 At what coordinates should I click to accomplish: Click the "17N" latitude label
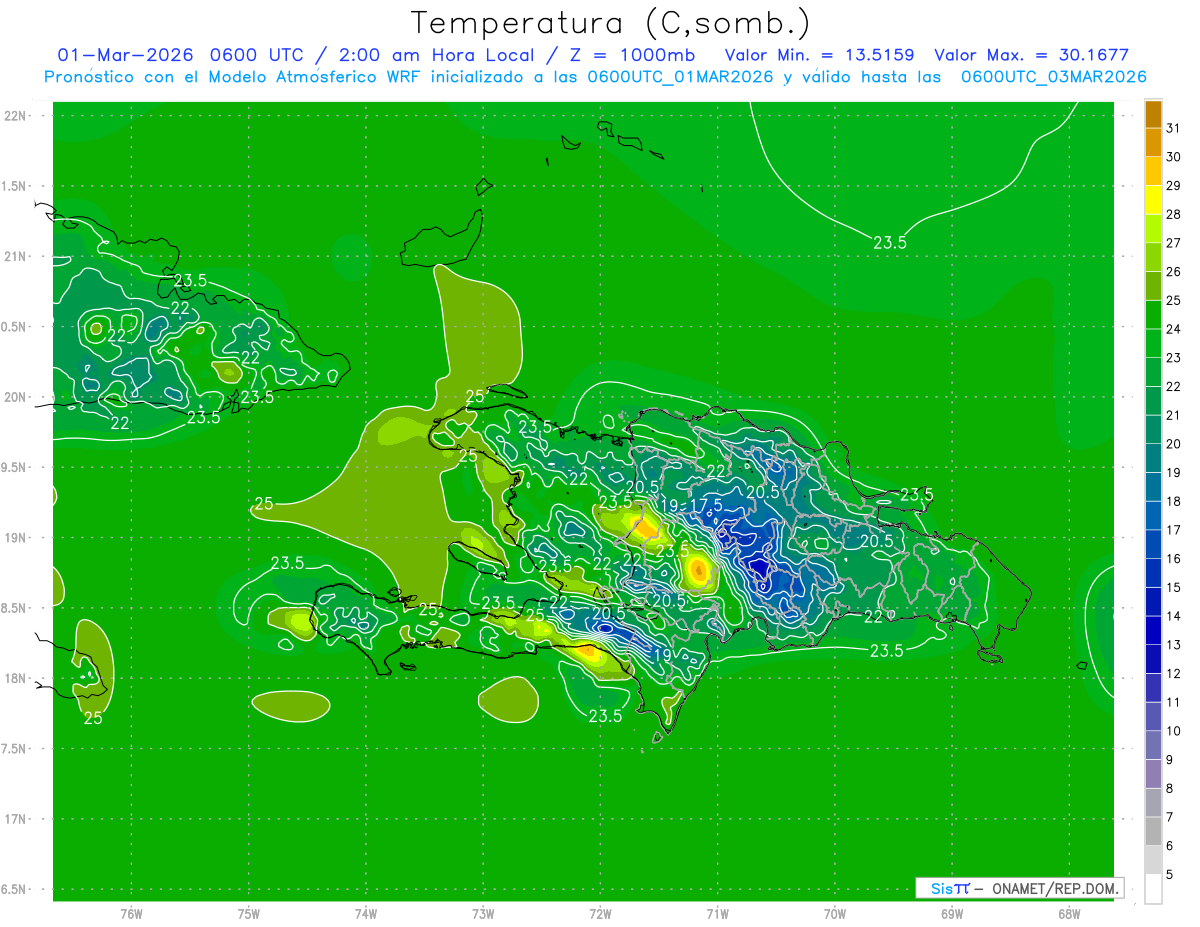pyautogui.click(x=15, y=819)
